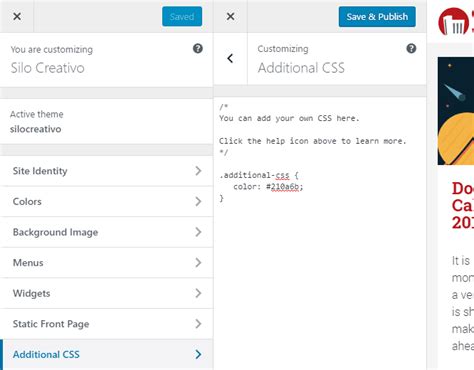Image resolution: width=474 pixels, height=370 pixels.
Task: Expand chevron on the Static Front Page row
Action: tap(198, 324)
